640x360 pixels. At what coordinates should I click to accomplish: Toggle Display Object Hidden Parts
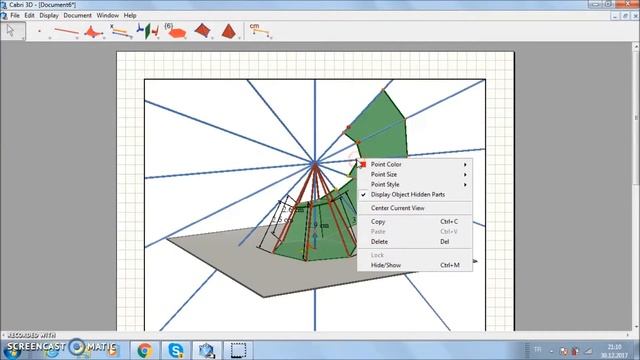pos(415,195)
